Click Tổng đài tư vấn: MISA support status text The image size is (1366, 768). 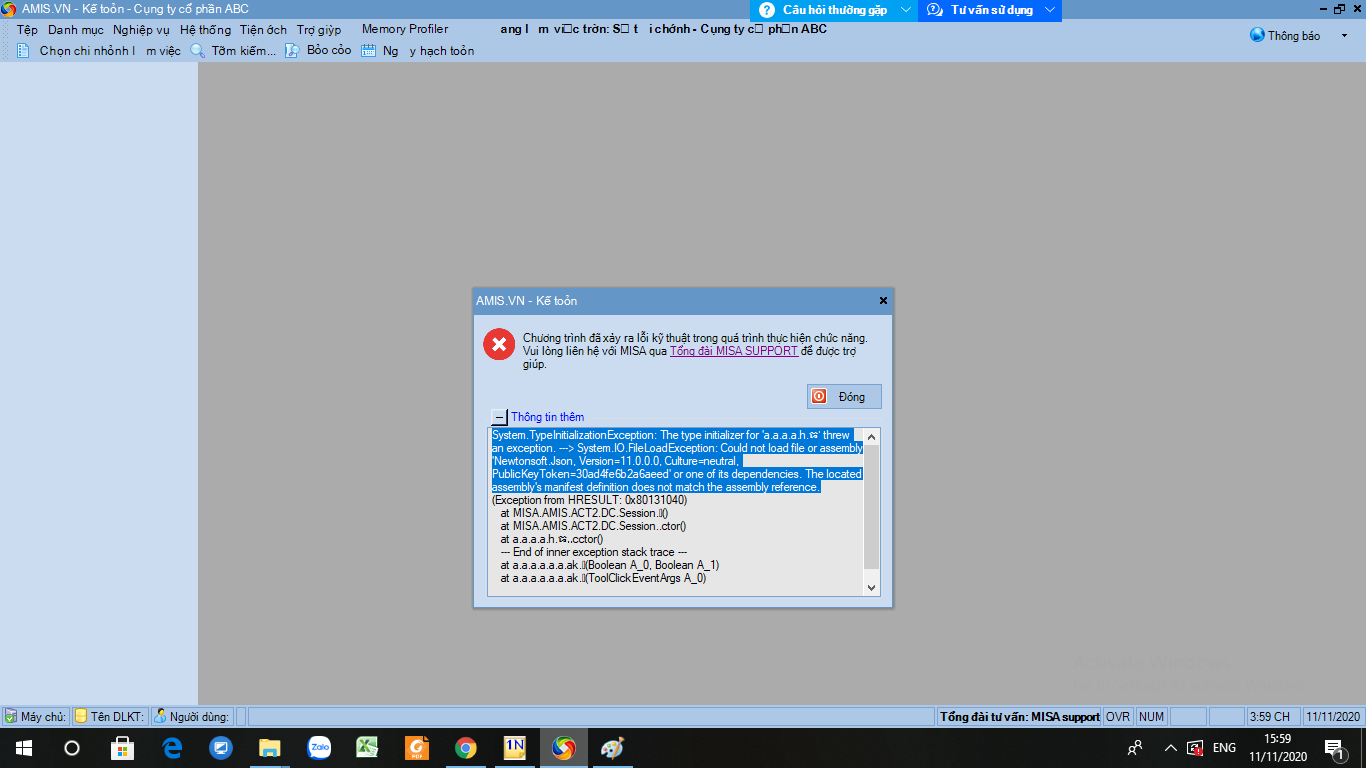[1020, 717]
